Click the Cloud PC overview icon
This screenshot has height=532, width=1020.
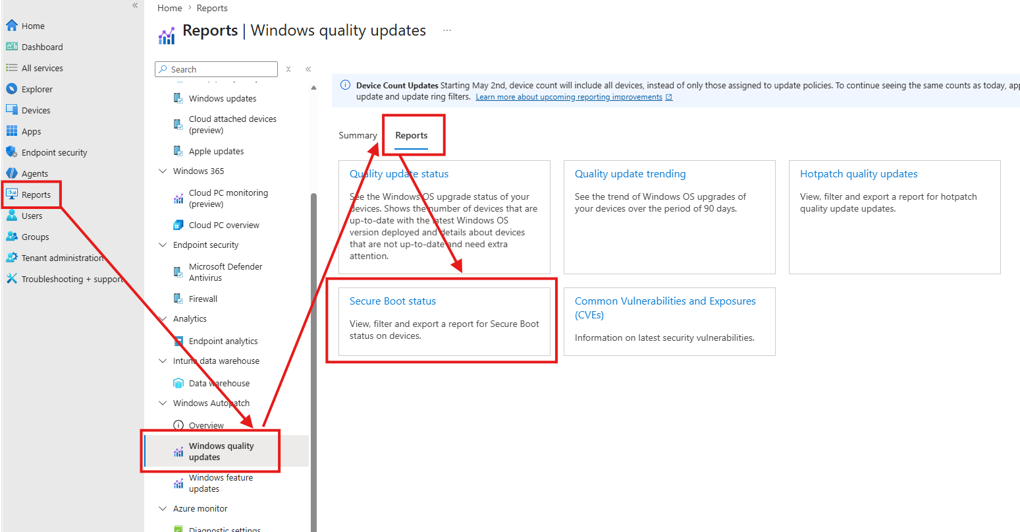click(x=178, y=225)
